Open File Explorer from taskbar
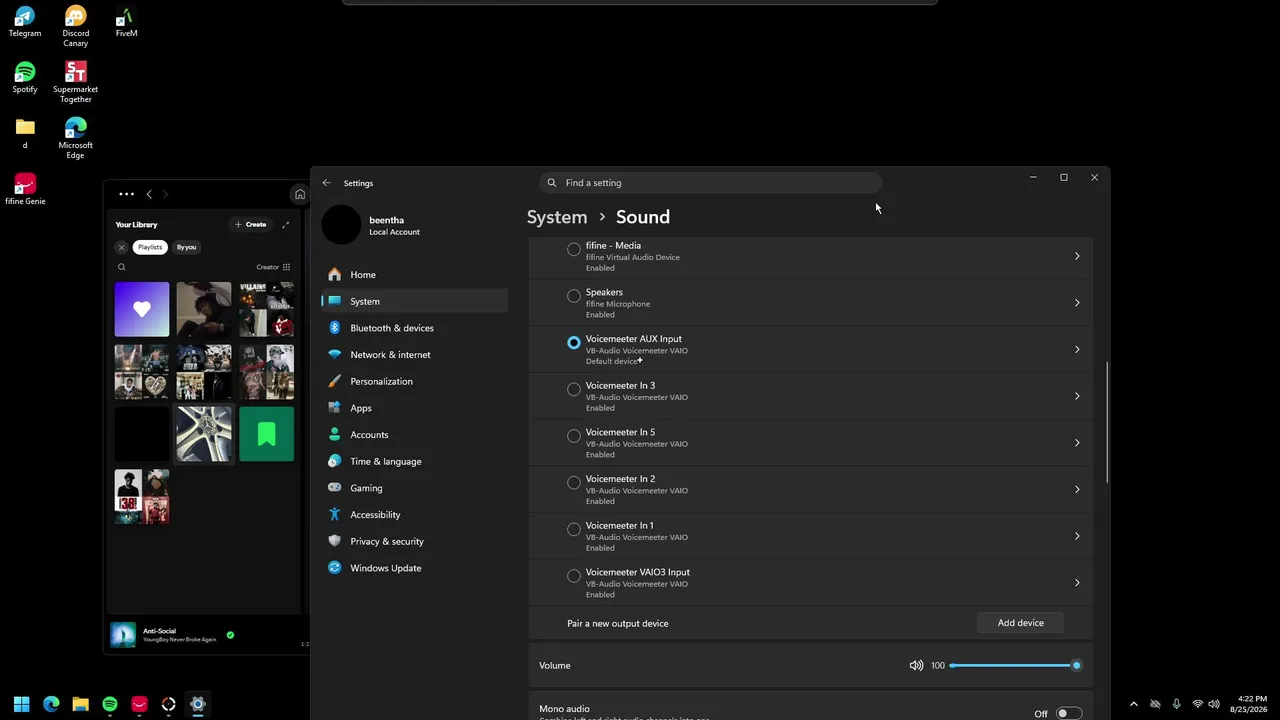1280x720 pixels. pyautogui.click(x=80, y=704)
